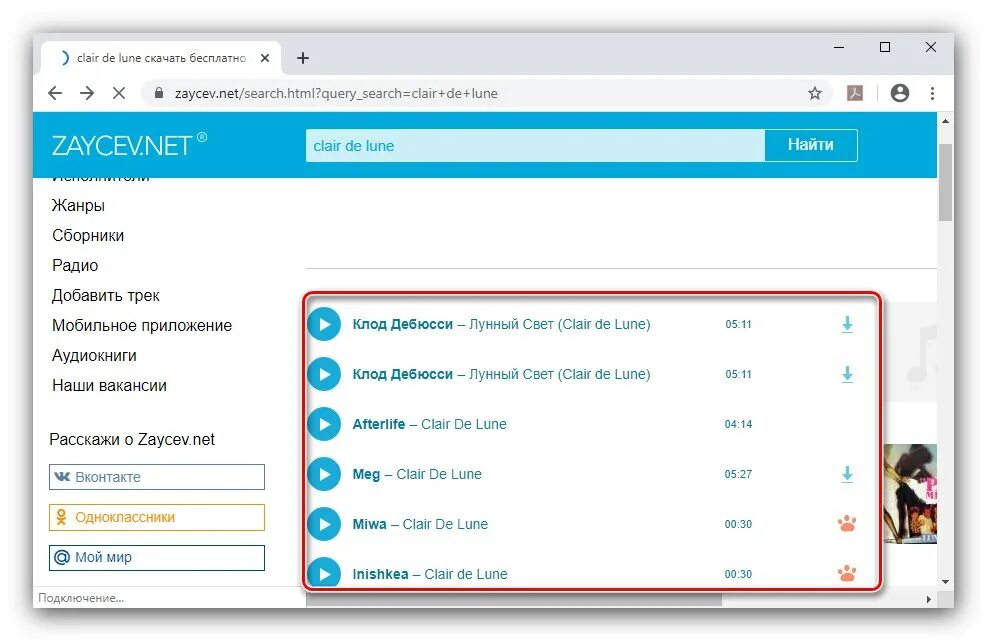Click the horizontal scrollbar thumb at the bottom

514,599
